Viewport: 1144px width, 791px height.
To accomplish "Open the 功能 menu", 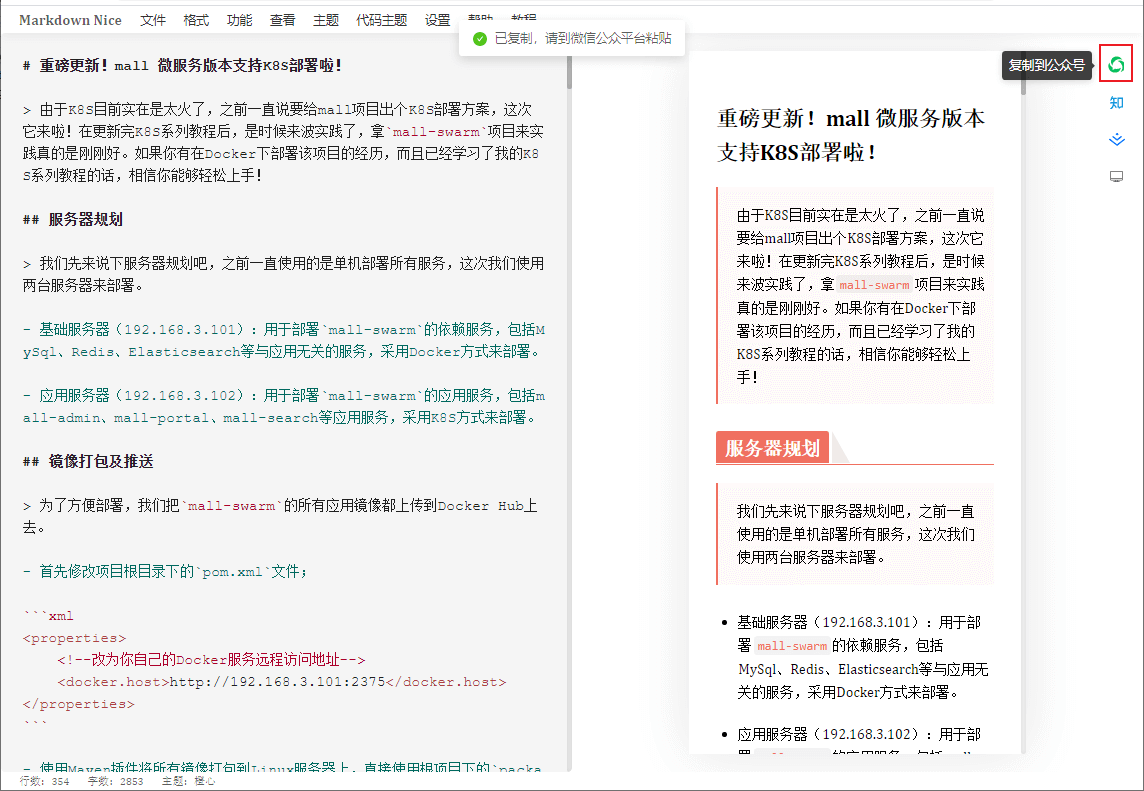I will coord(239,20).
